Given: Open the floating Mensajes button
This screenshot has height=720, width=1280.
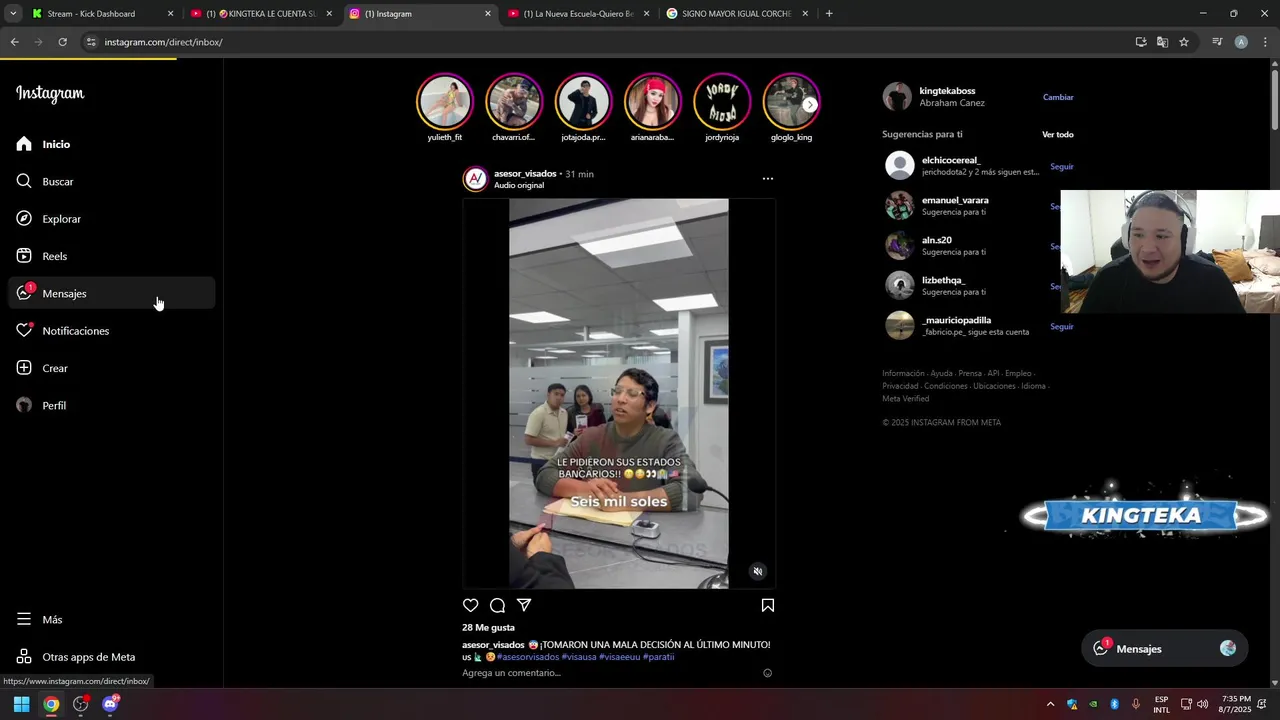Looking at the screenshot, I should point(1164,648).
